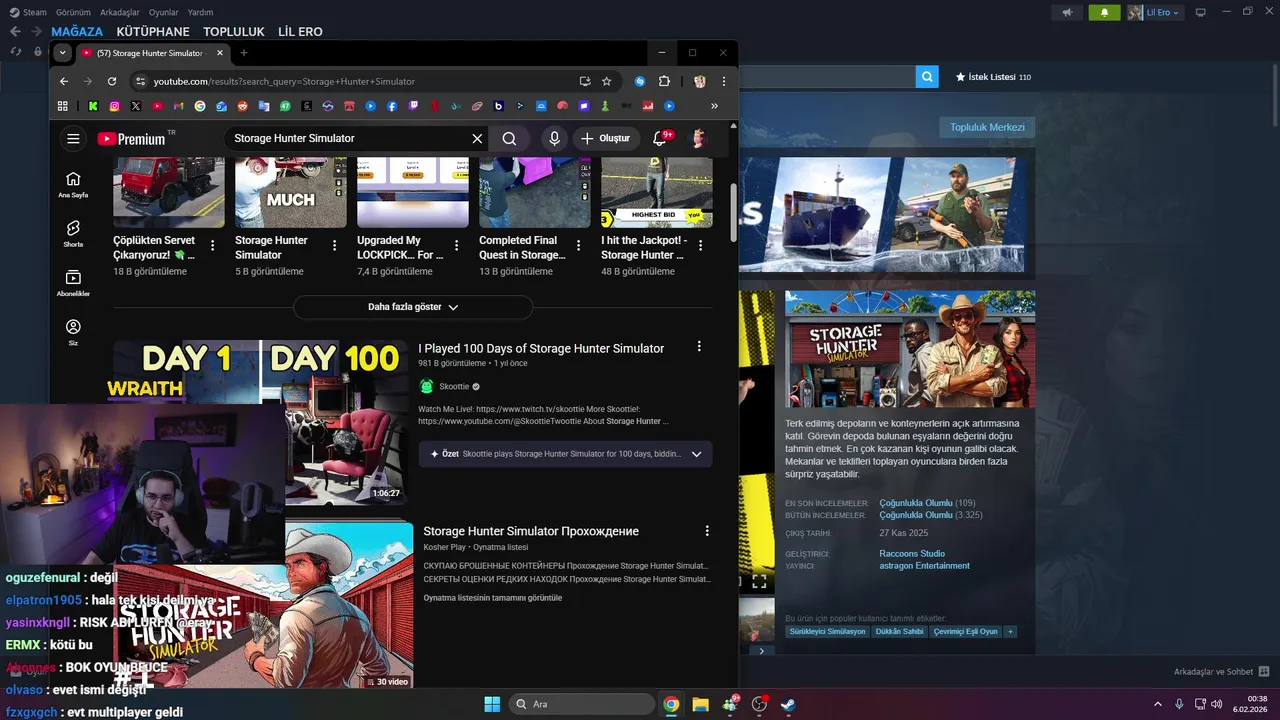Open Steam Oyunlar menu
The image size is (1280, 720).
coord(164,13)
